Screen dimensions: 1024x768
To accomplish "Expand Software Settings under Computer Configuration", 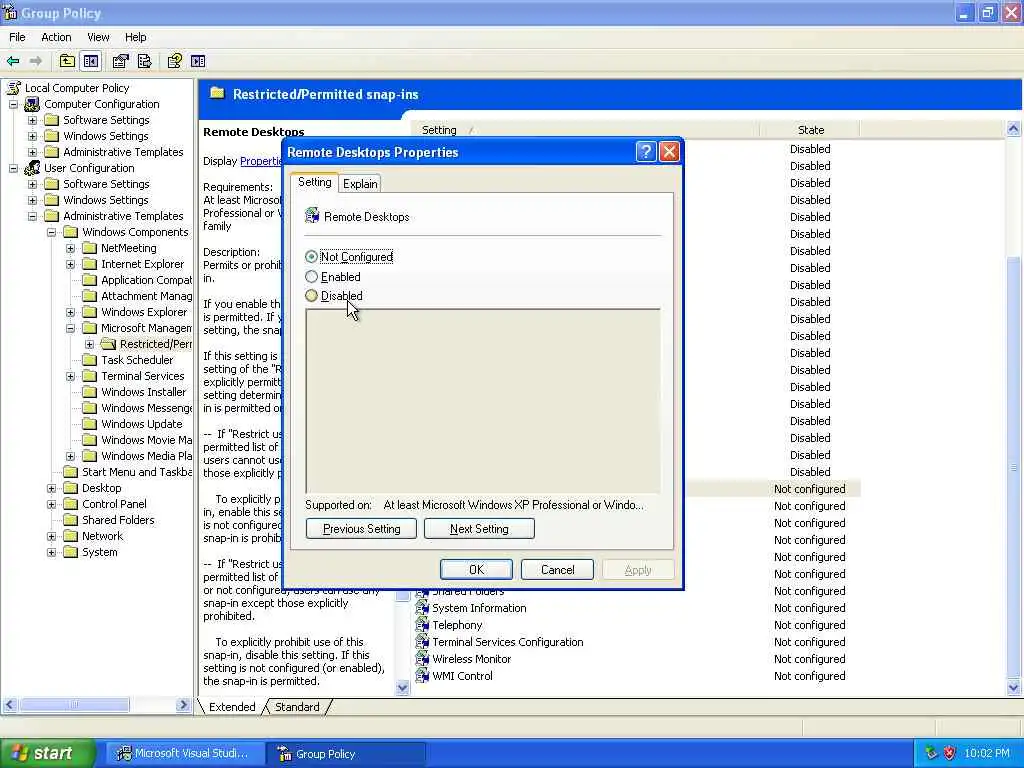I will coord(33,120).
